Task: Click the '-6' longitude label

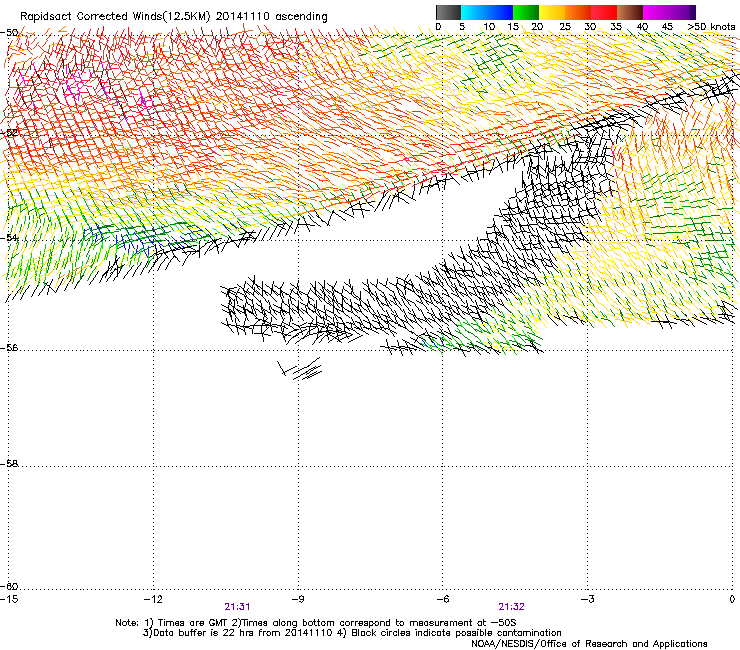Action: coord(442,599)
